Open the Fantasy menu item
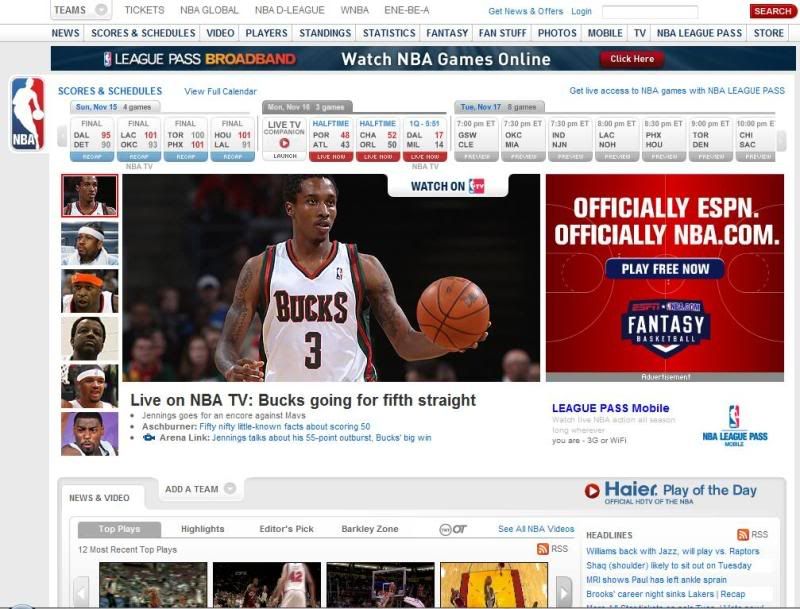Viewport: 800px width, 609px height. pyautogui.click(x=447, y=33)
